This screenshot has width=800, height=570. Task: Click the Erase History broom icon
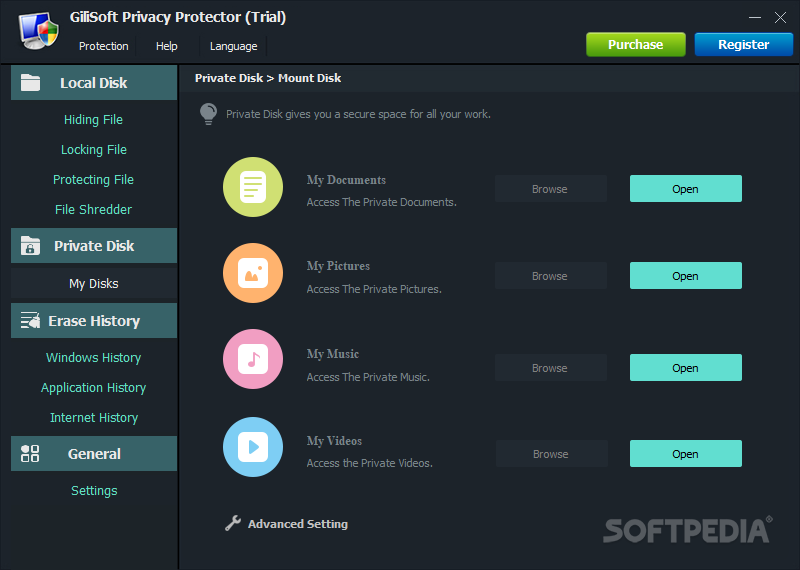coord(30,320)
